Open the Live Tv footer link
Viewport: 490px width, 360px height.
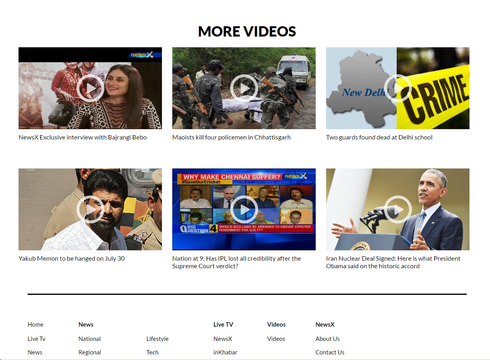click(36, 339)
